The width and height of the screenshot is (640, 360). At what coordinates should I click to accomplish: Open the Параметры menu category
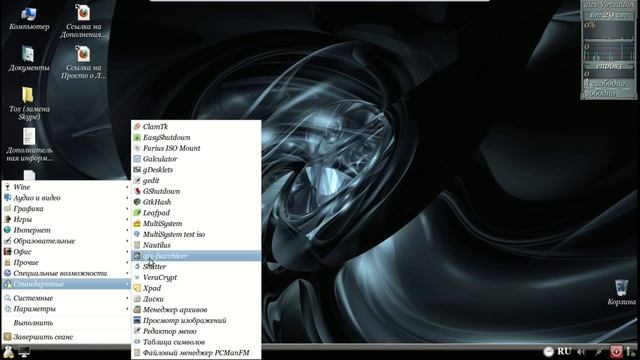[66, 309]
